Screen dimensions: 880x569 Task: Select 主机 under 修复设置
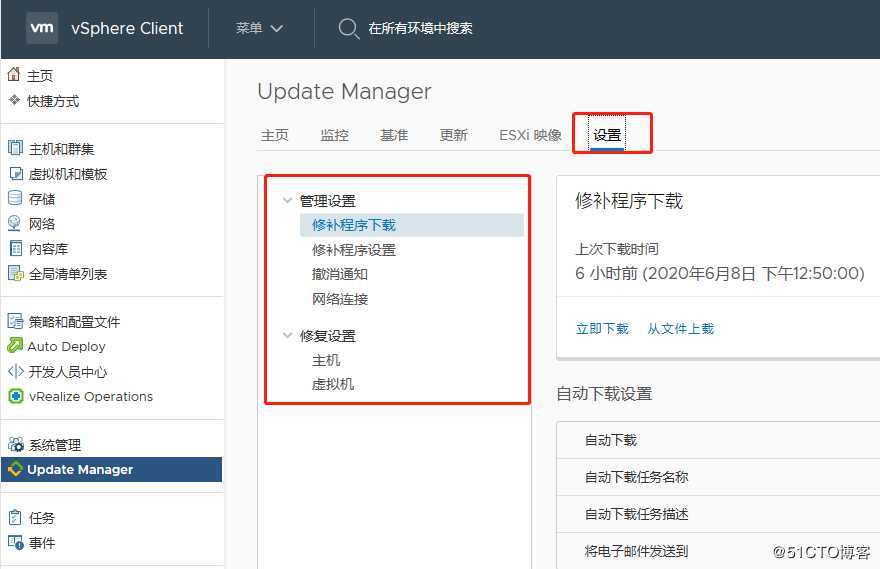326,360
